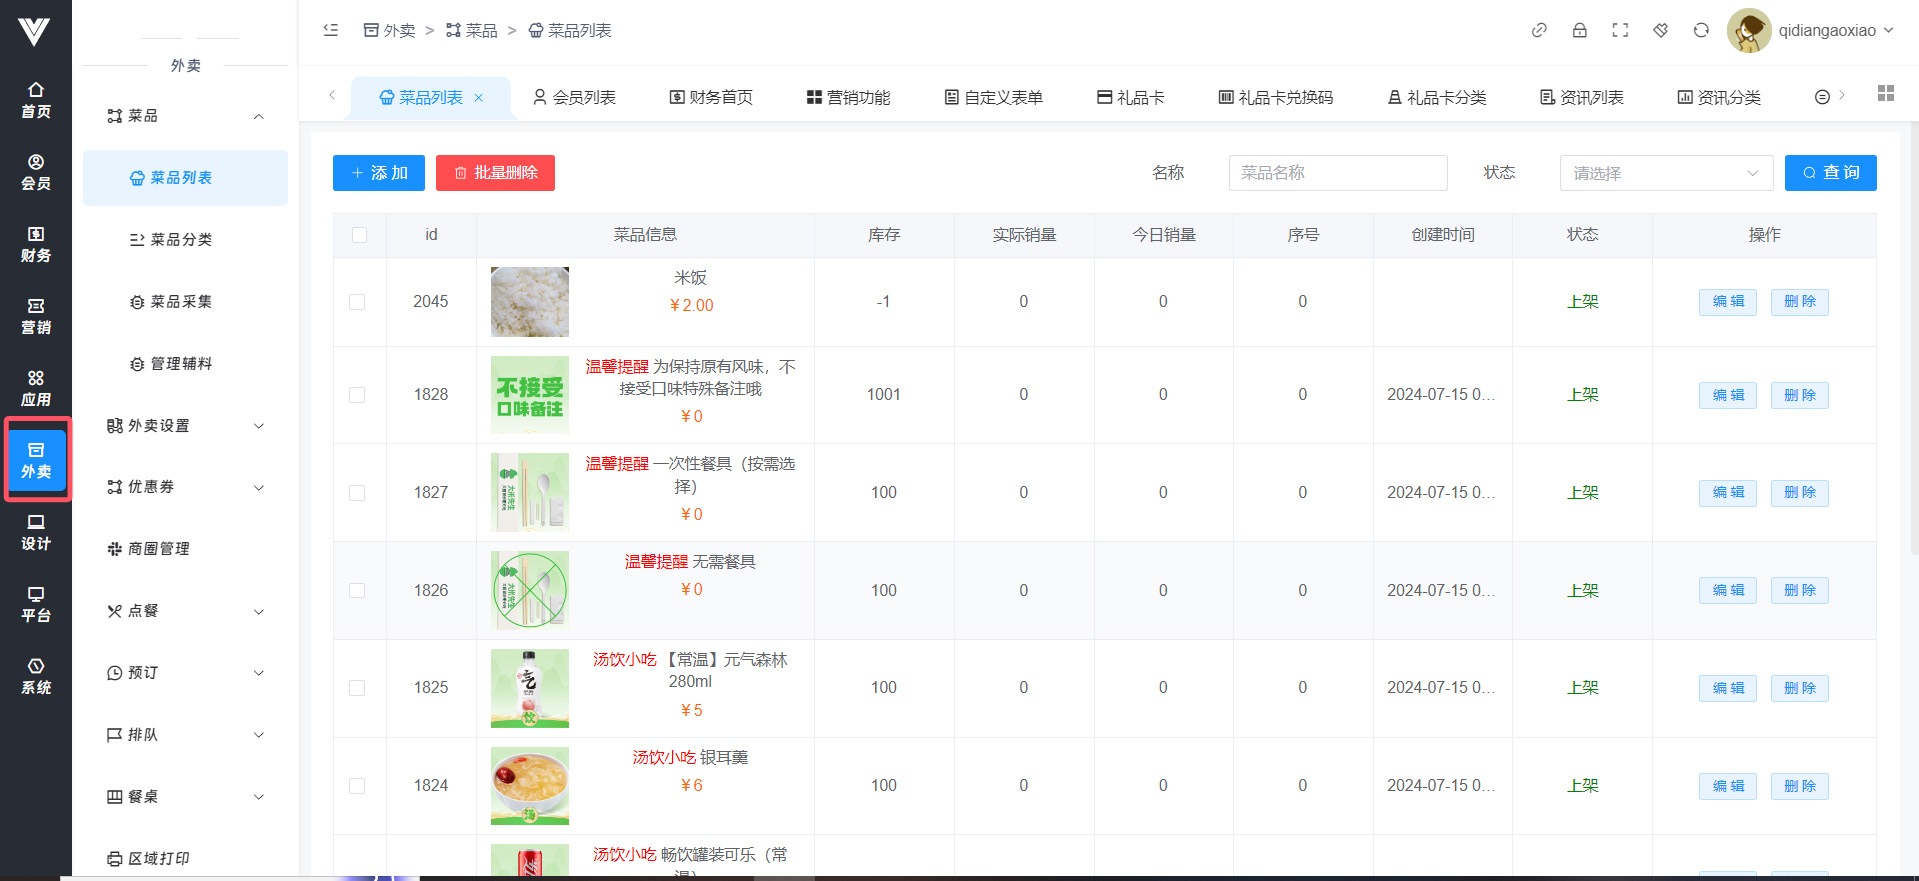Go to 会员 members in sidebar
The width and height of the screenshot is (1919, 881).
(36, 172)
